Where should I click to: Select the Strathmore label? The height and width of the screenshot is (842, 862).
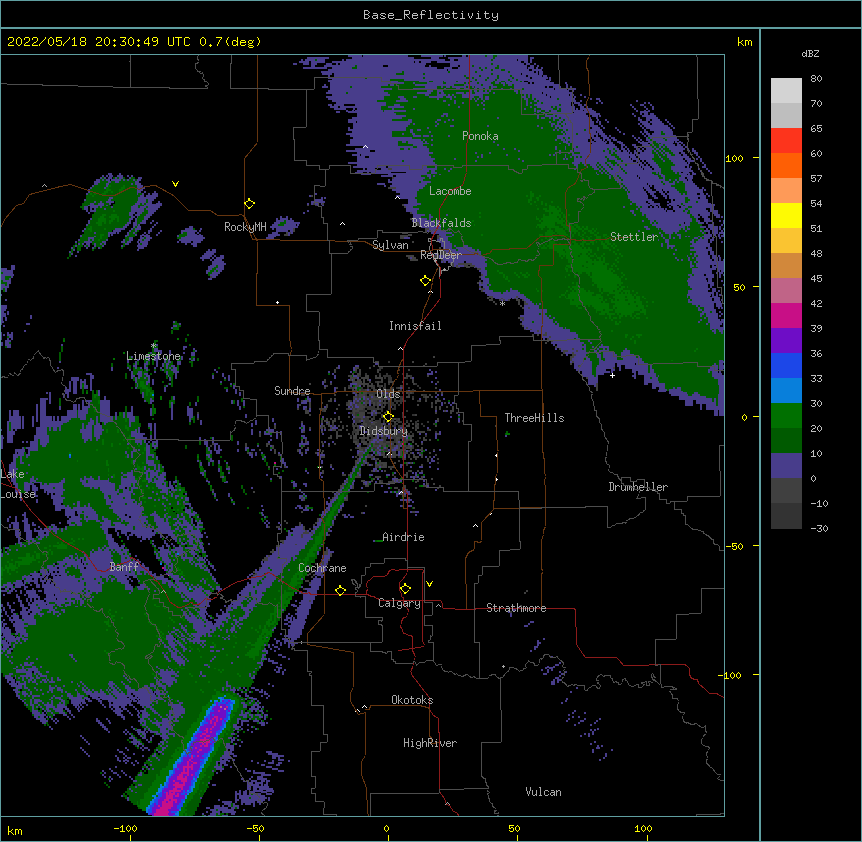click(x=516, y=608)
